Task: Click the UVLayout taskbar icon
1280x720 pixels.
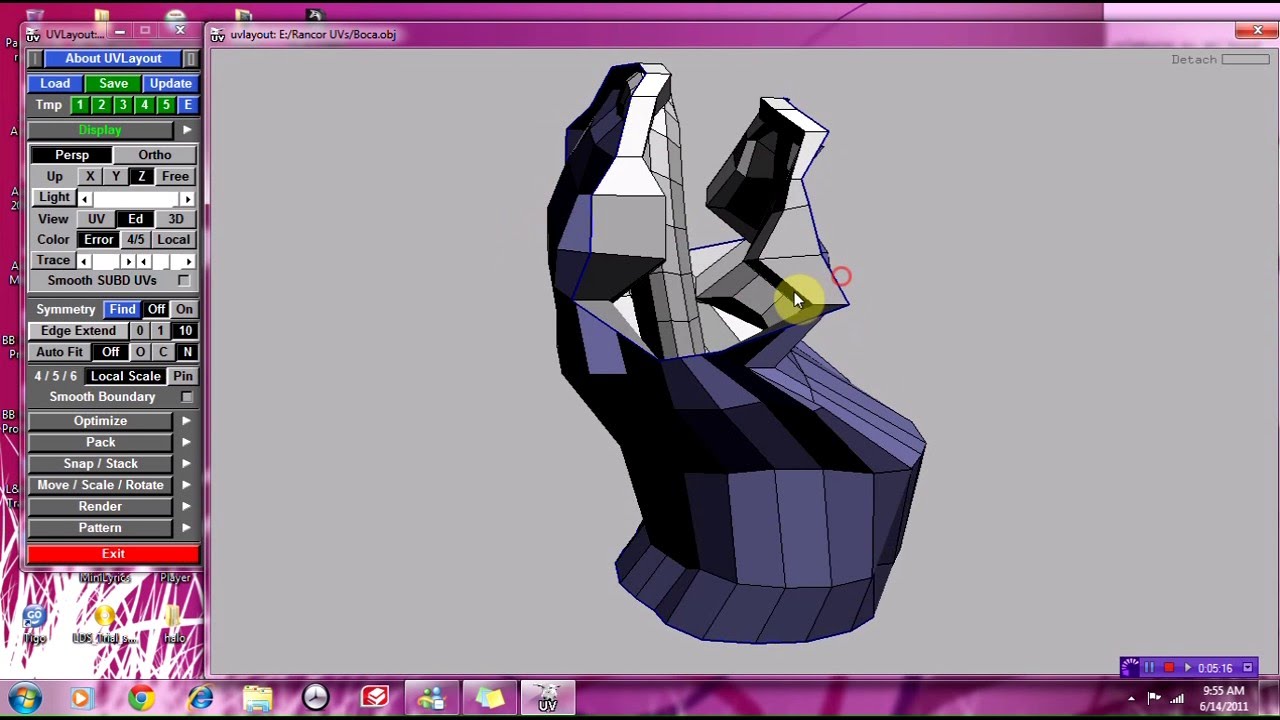Action: point(547,698)
